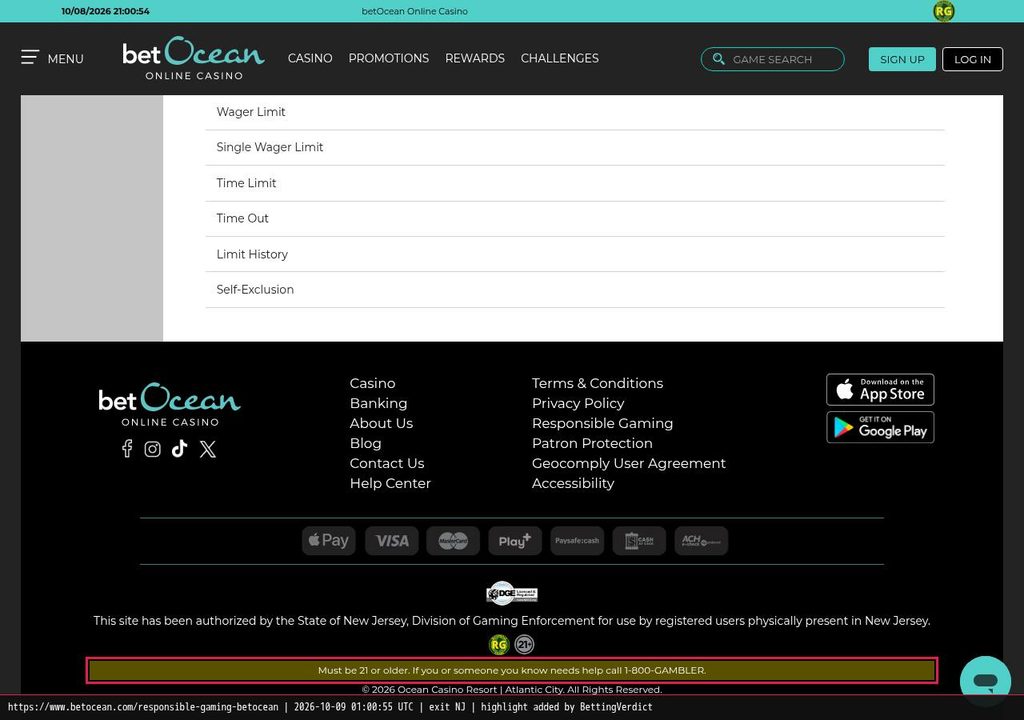Screen dimensions: 1024x720
Task: Click the 21+ age badge
Action: [524, 645]
